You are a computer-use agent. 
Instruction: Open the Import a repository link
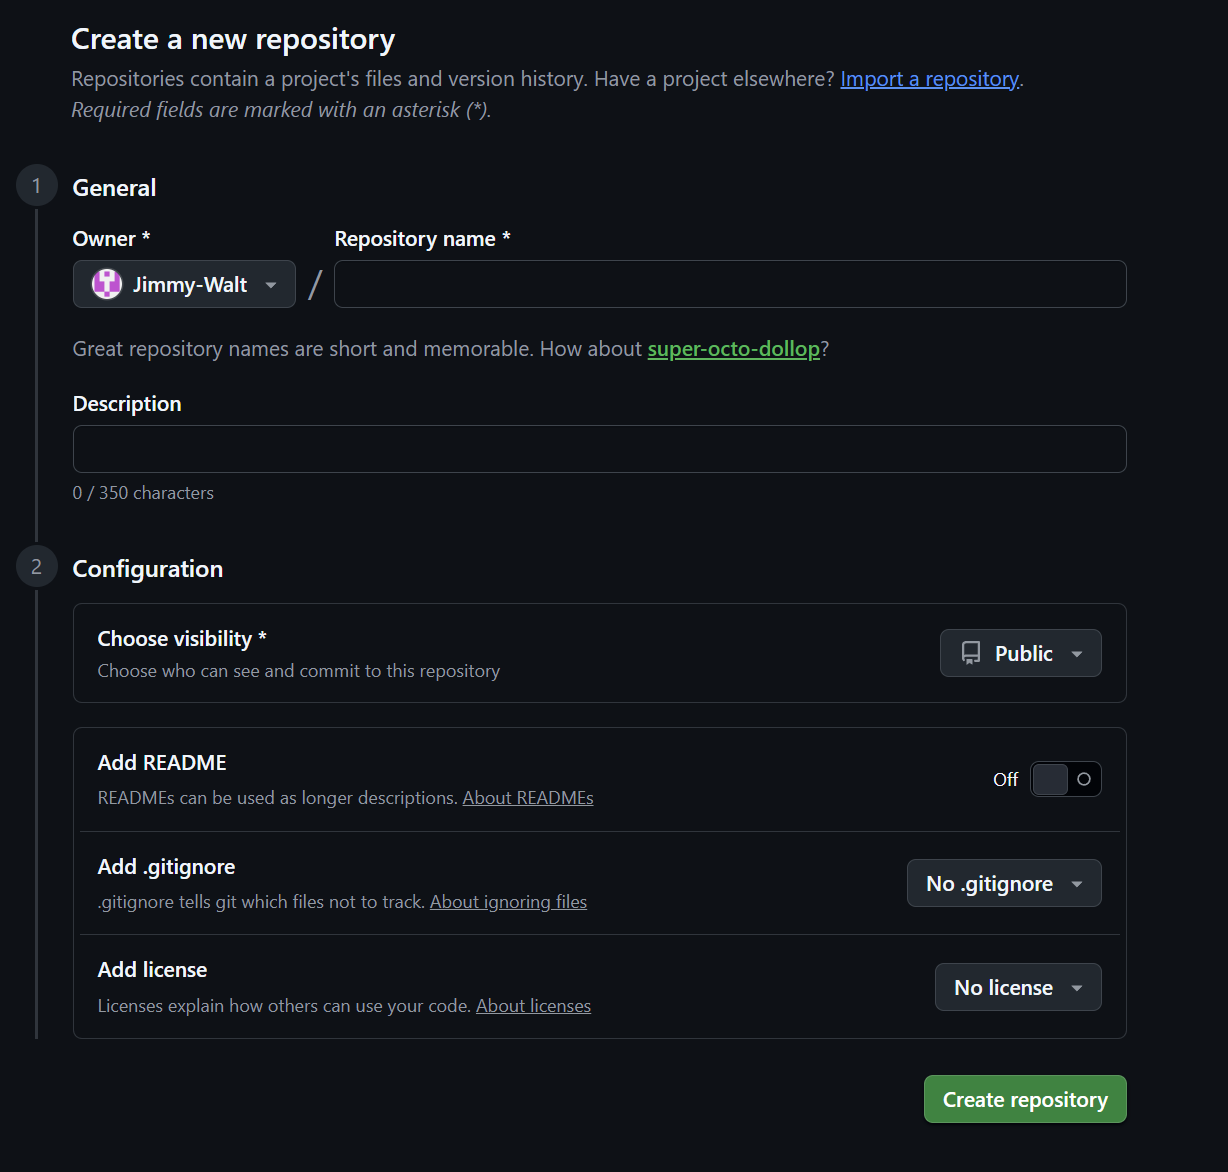click(x=929, y=79)
